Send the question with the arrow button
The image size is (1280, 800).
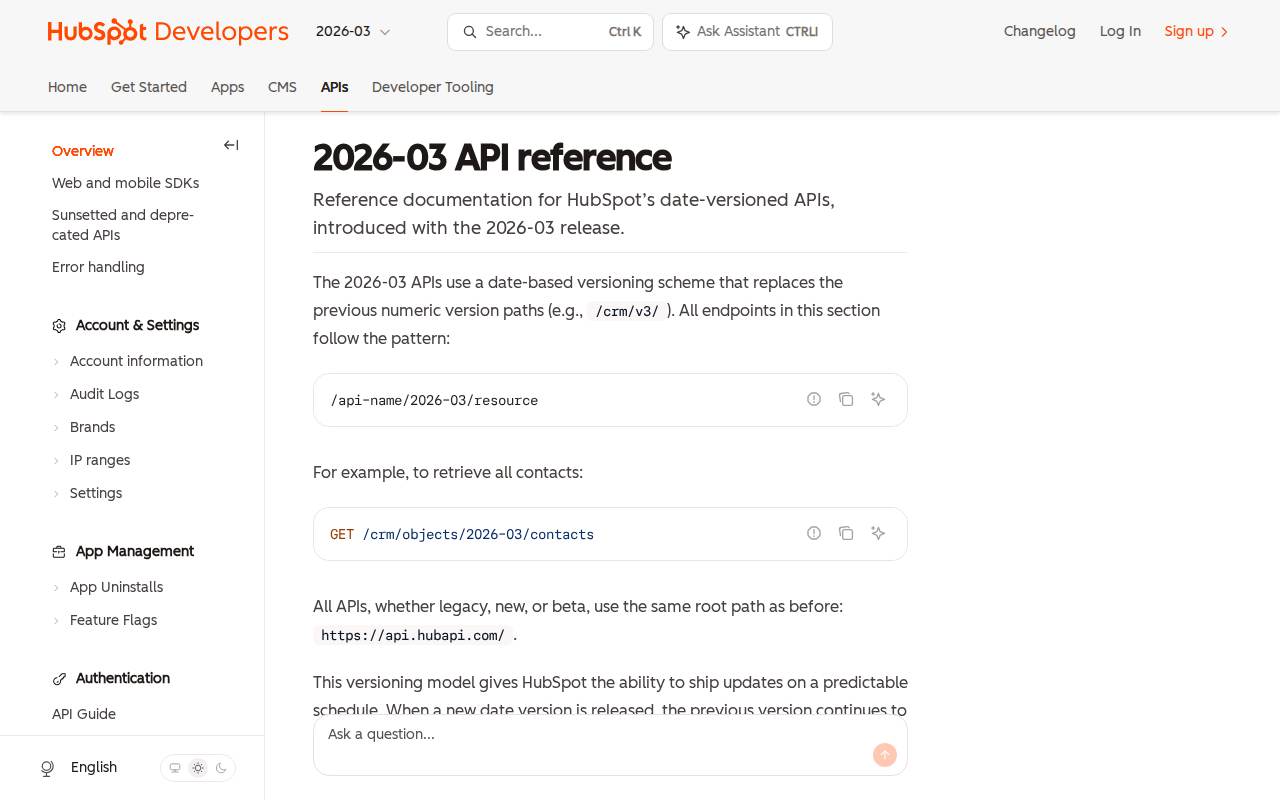point(885,755)
